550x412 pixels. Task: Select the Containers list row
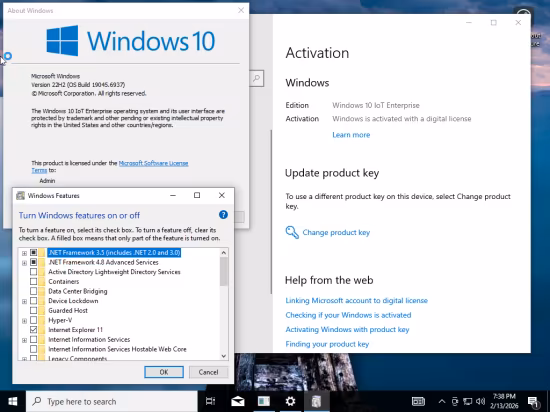tap(63, 281)
